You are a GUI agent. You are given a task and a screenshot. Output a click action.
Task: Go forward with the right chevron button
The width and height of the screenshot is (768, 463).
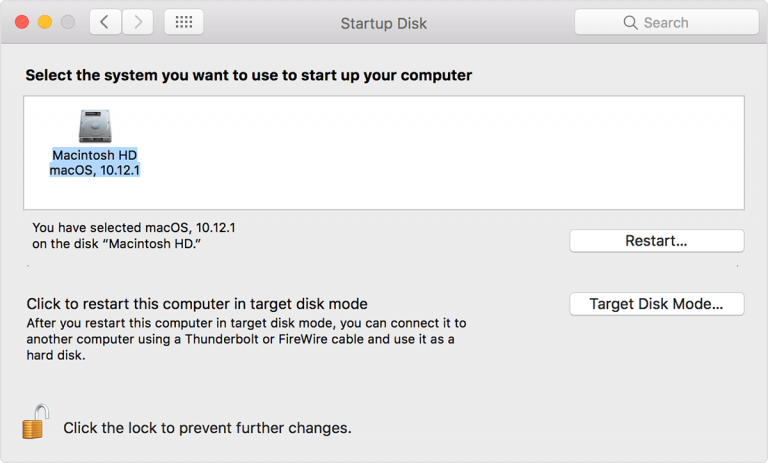click(x=138, y=22)
